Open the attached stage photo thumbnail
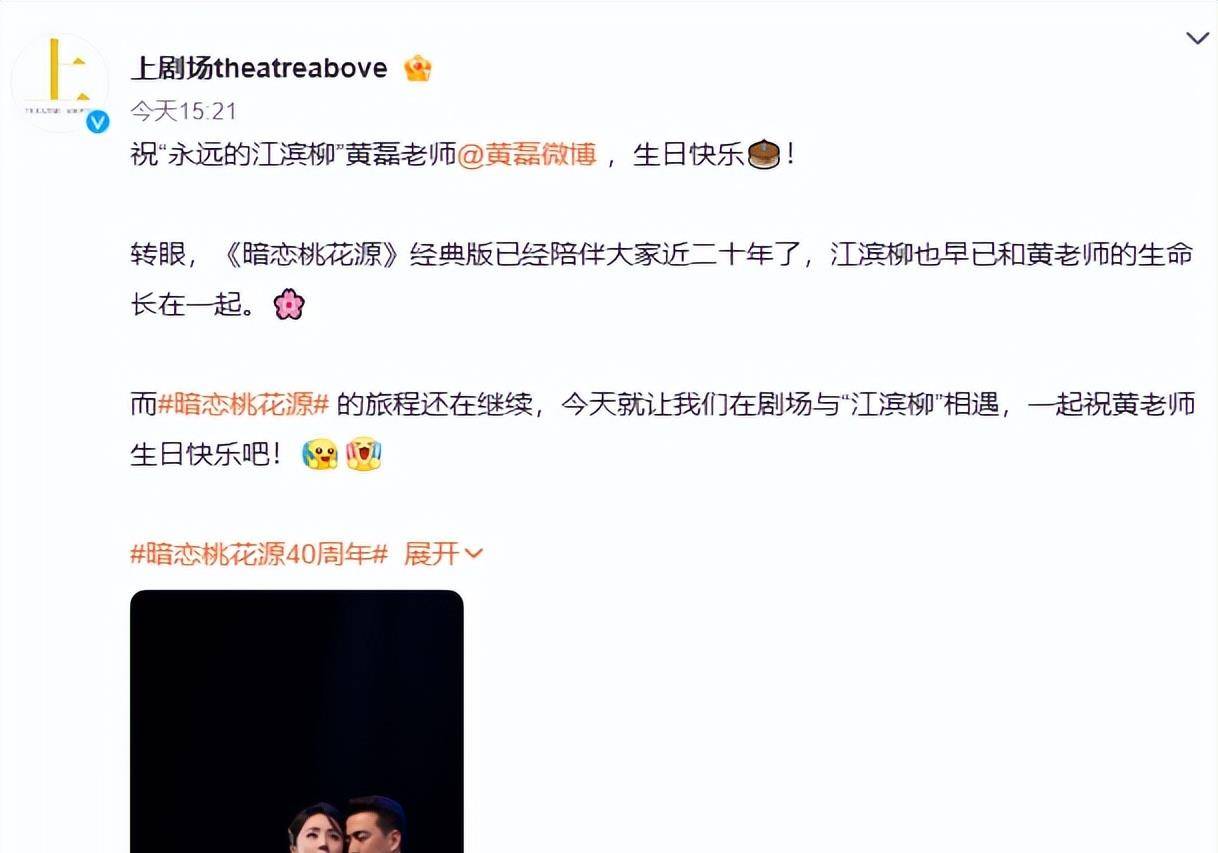The width and height of the screenshot is (1218, 853). [x=297, y=721]
